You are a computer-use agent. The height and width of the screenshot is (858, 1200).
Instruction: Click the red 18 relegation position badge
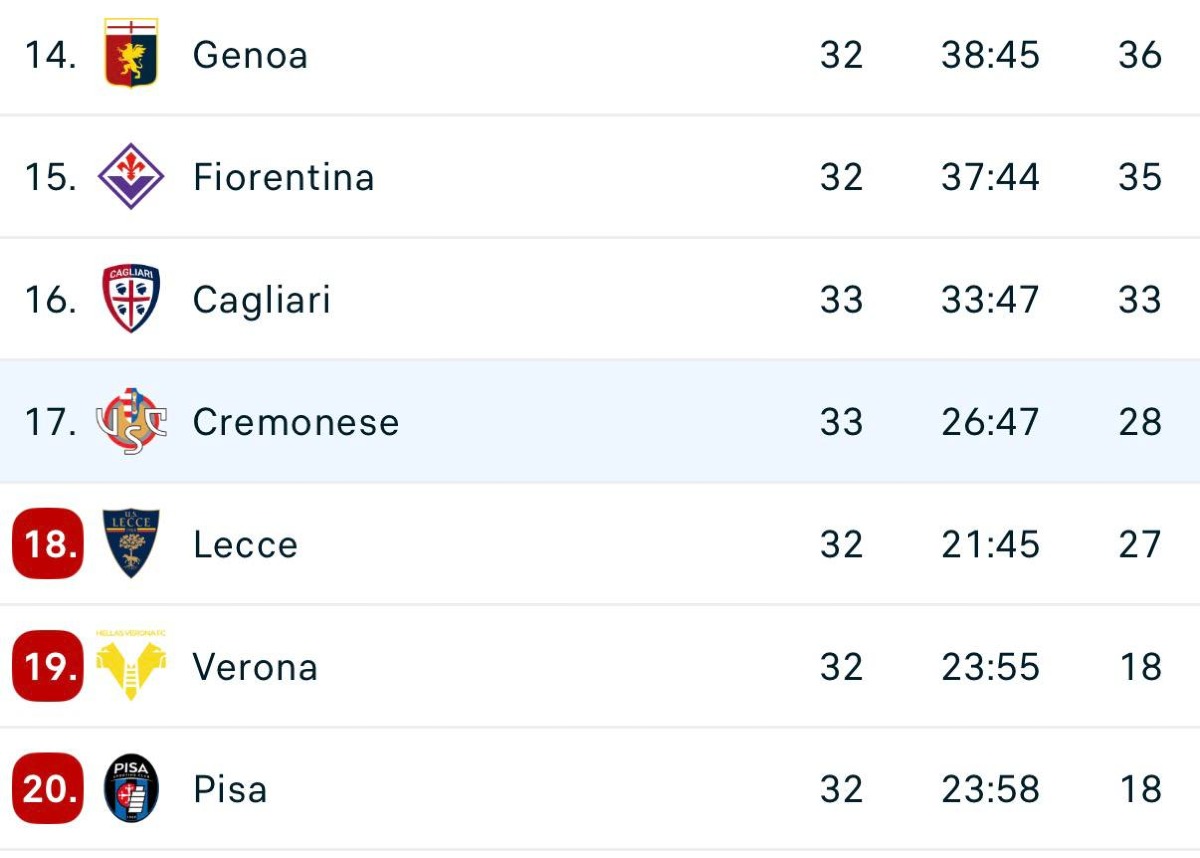click(x=48, y=544)
